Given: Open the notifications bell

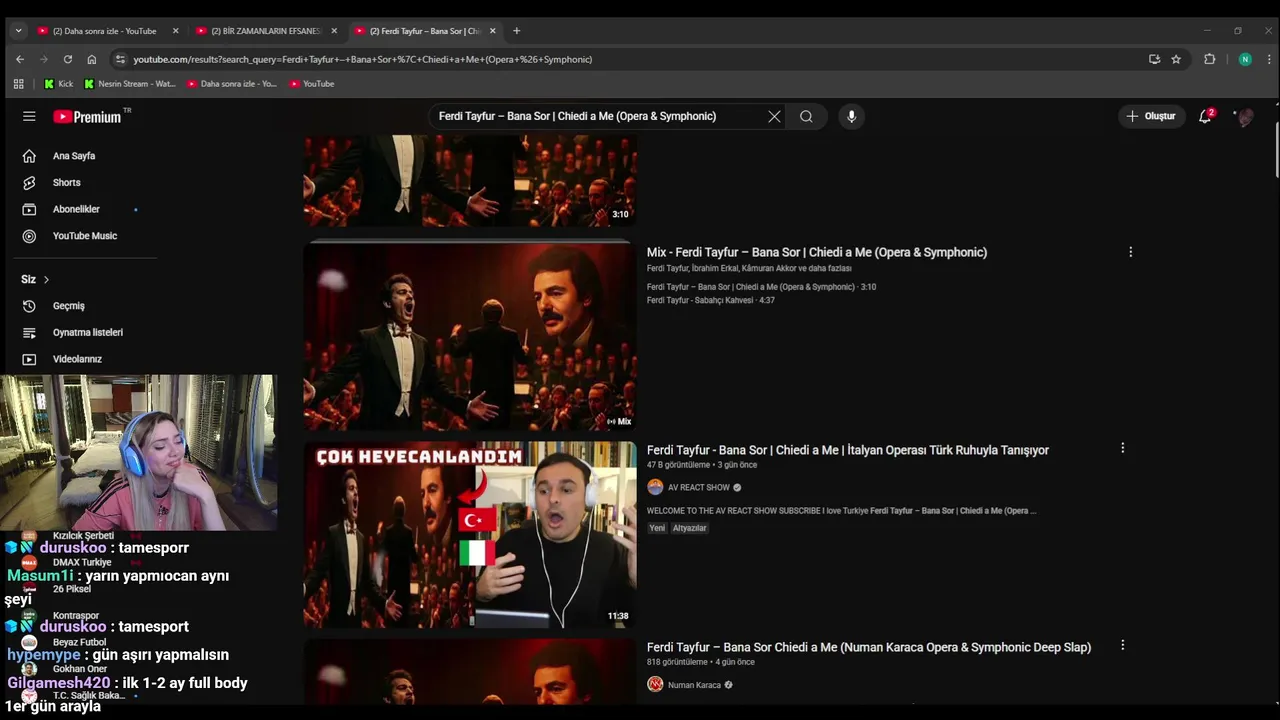Looking at the screenshot, I should coord(1205,116).
